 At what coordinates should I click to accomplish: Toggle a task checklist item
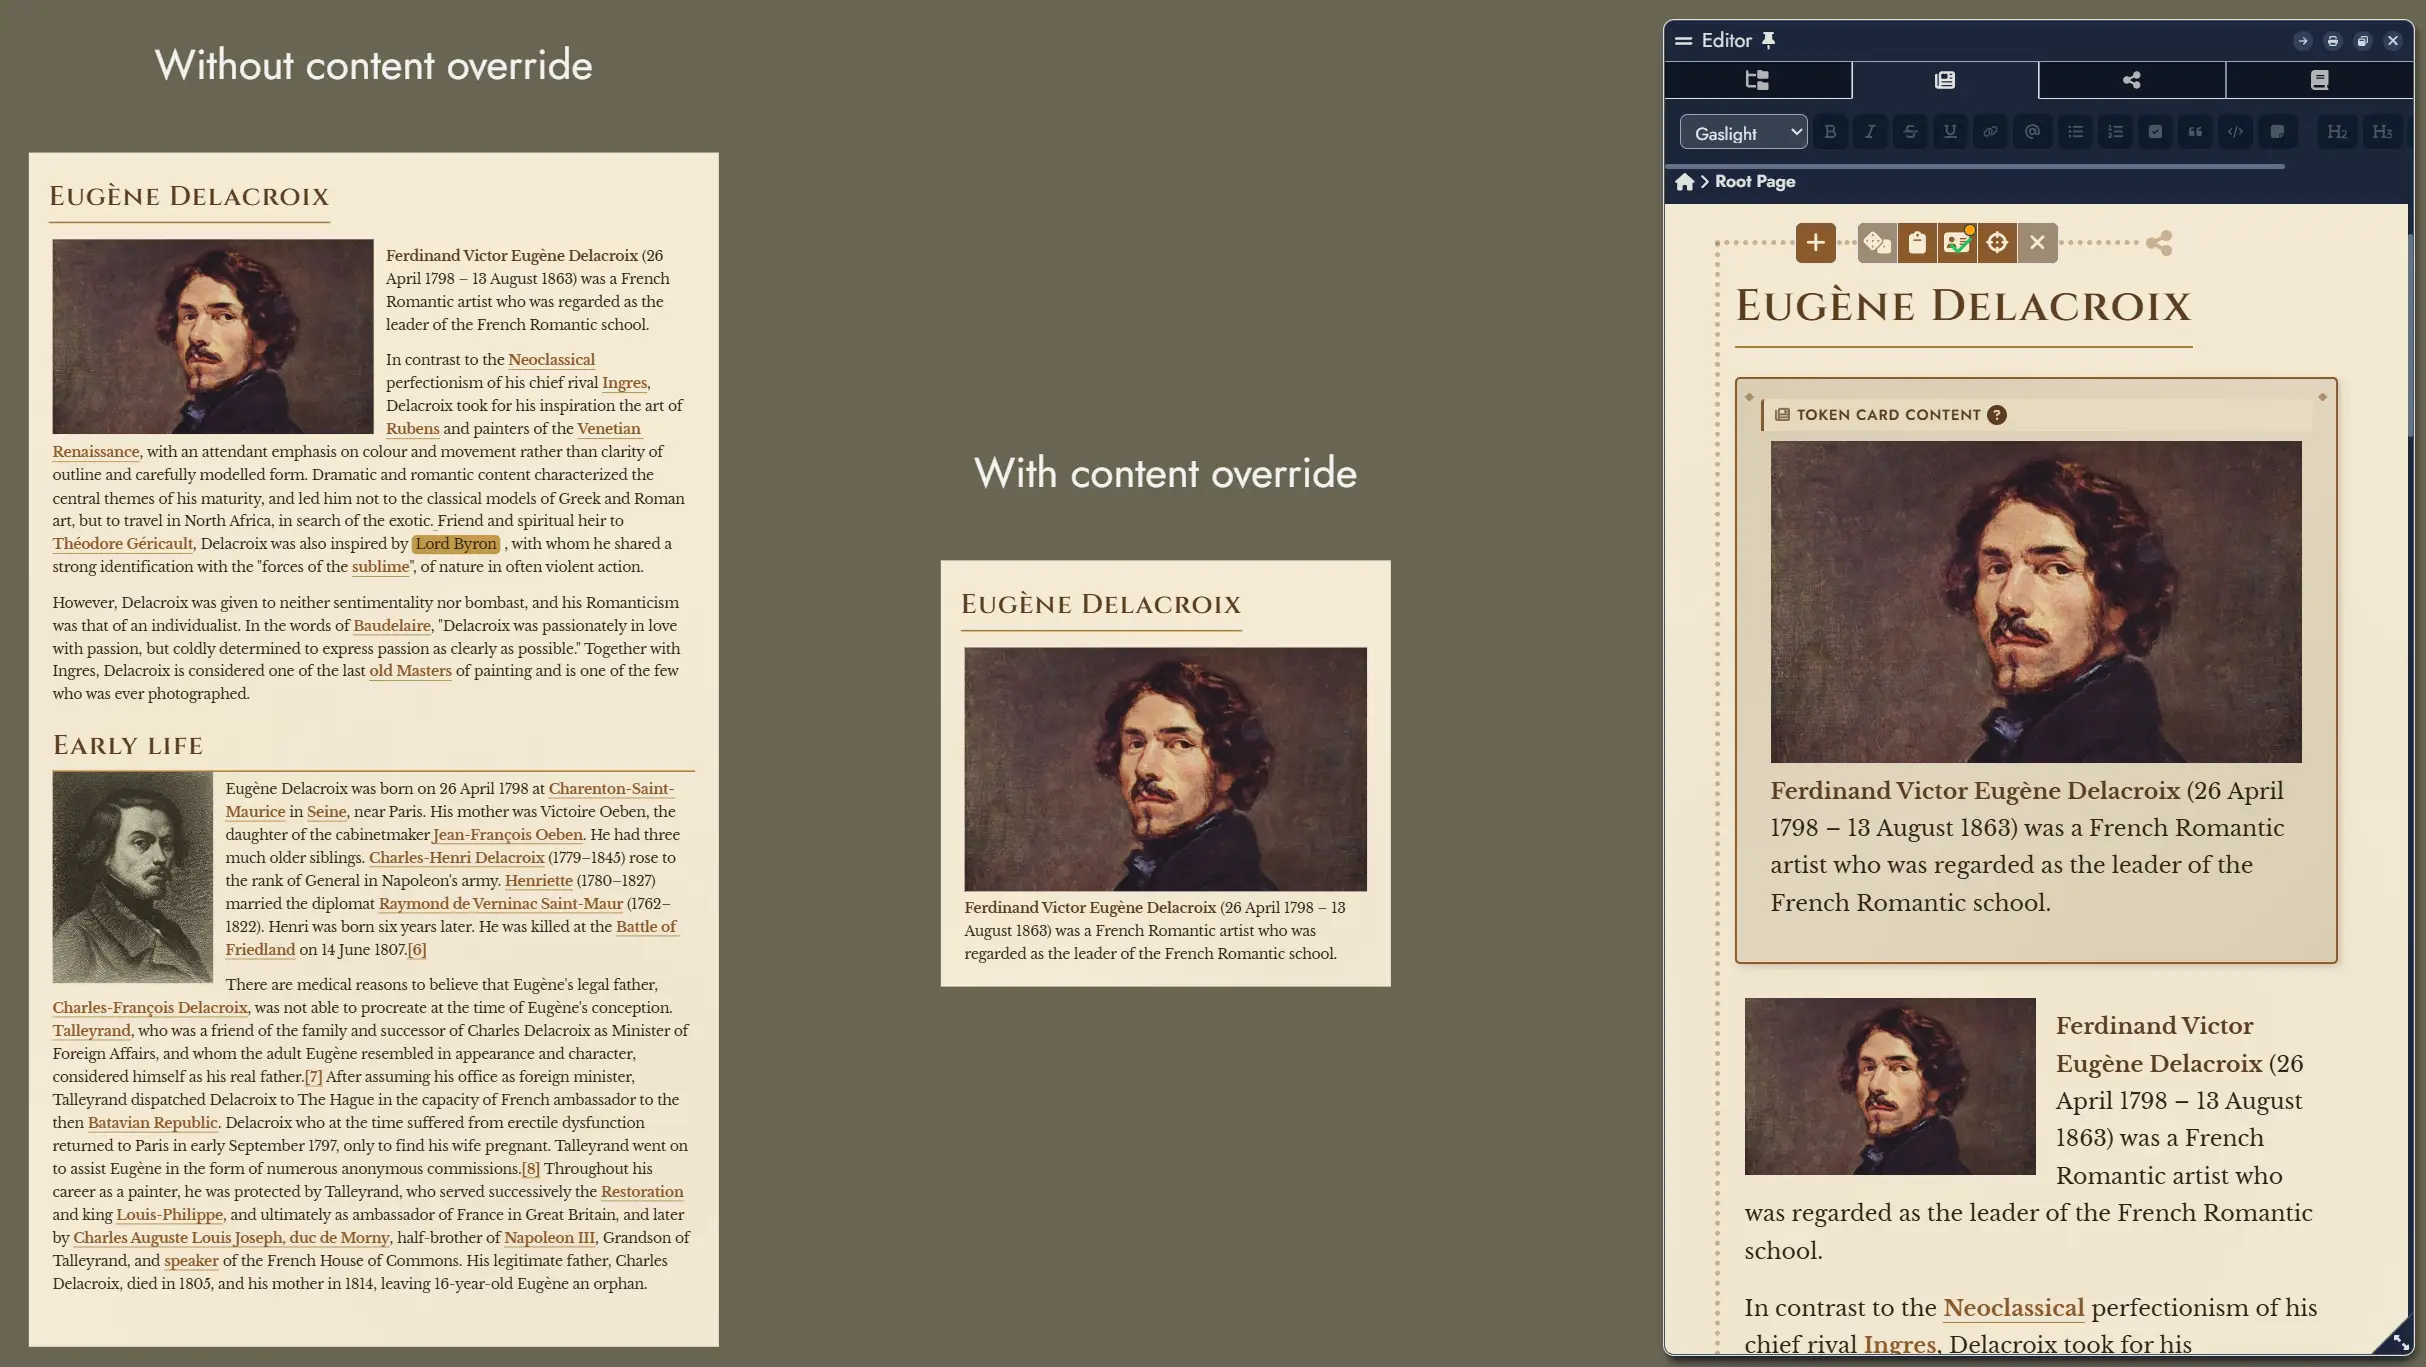tap(2155, 131)
